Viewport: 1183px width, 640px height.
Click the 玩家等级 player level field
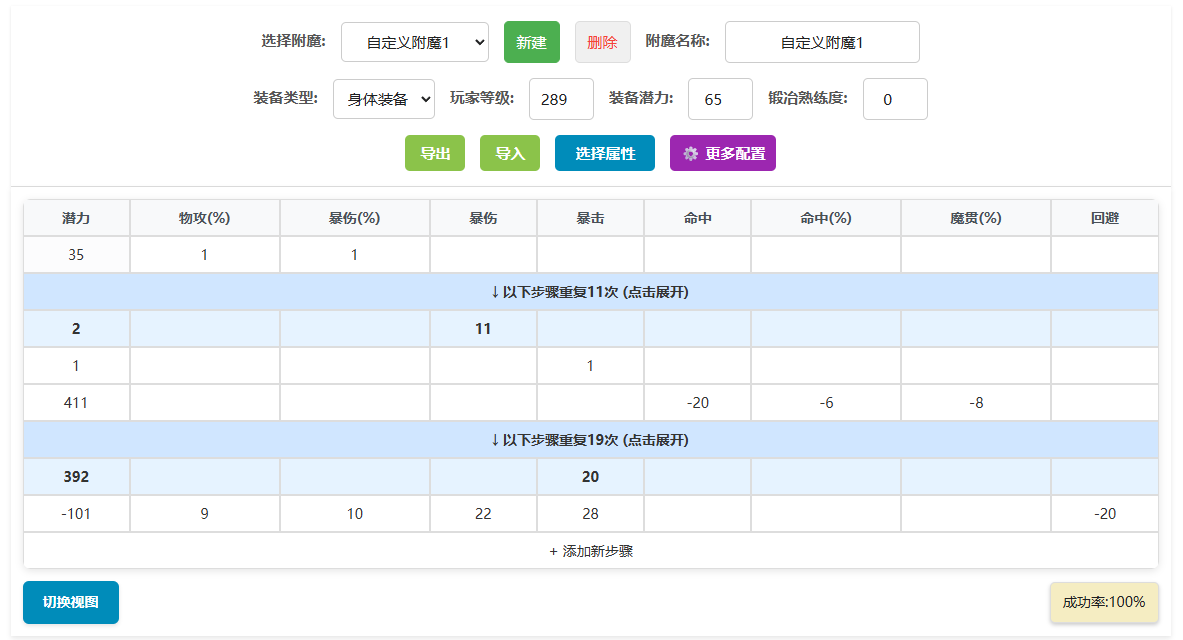tap(561, 99)
